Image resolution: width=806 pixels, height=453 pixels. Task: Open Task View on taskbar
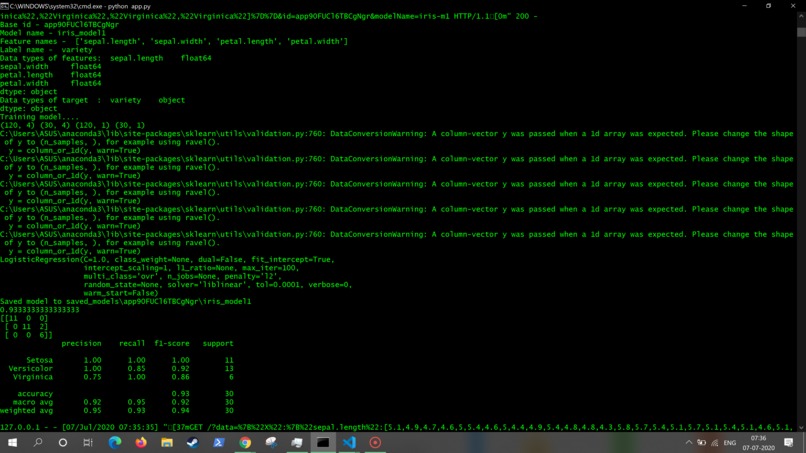tap(88, 442)
